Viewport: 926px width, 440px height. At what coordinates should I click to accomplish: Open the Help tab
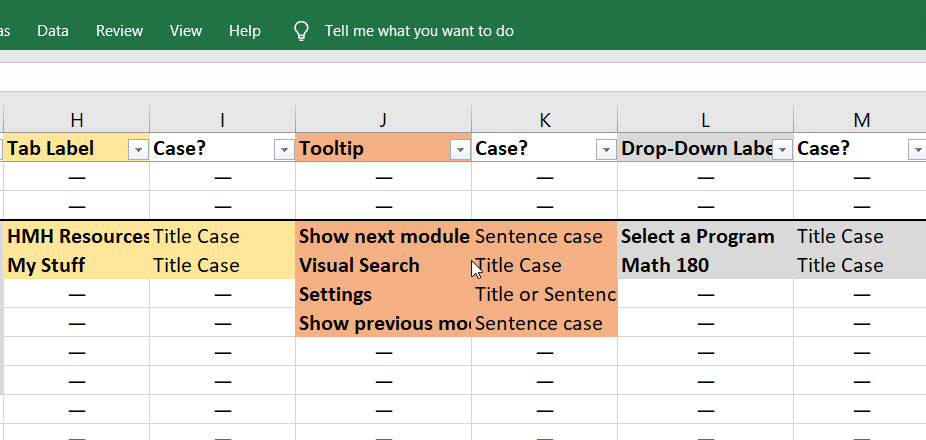pos(244,31)
